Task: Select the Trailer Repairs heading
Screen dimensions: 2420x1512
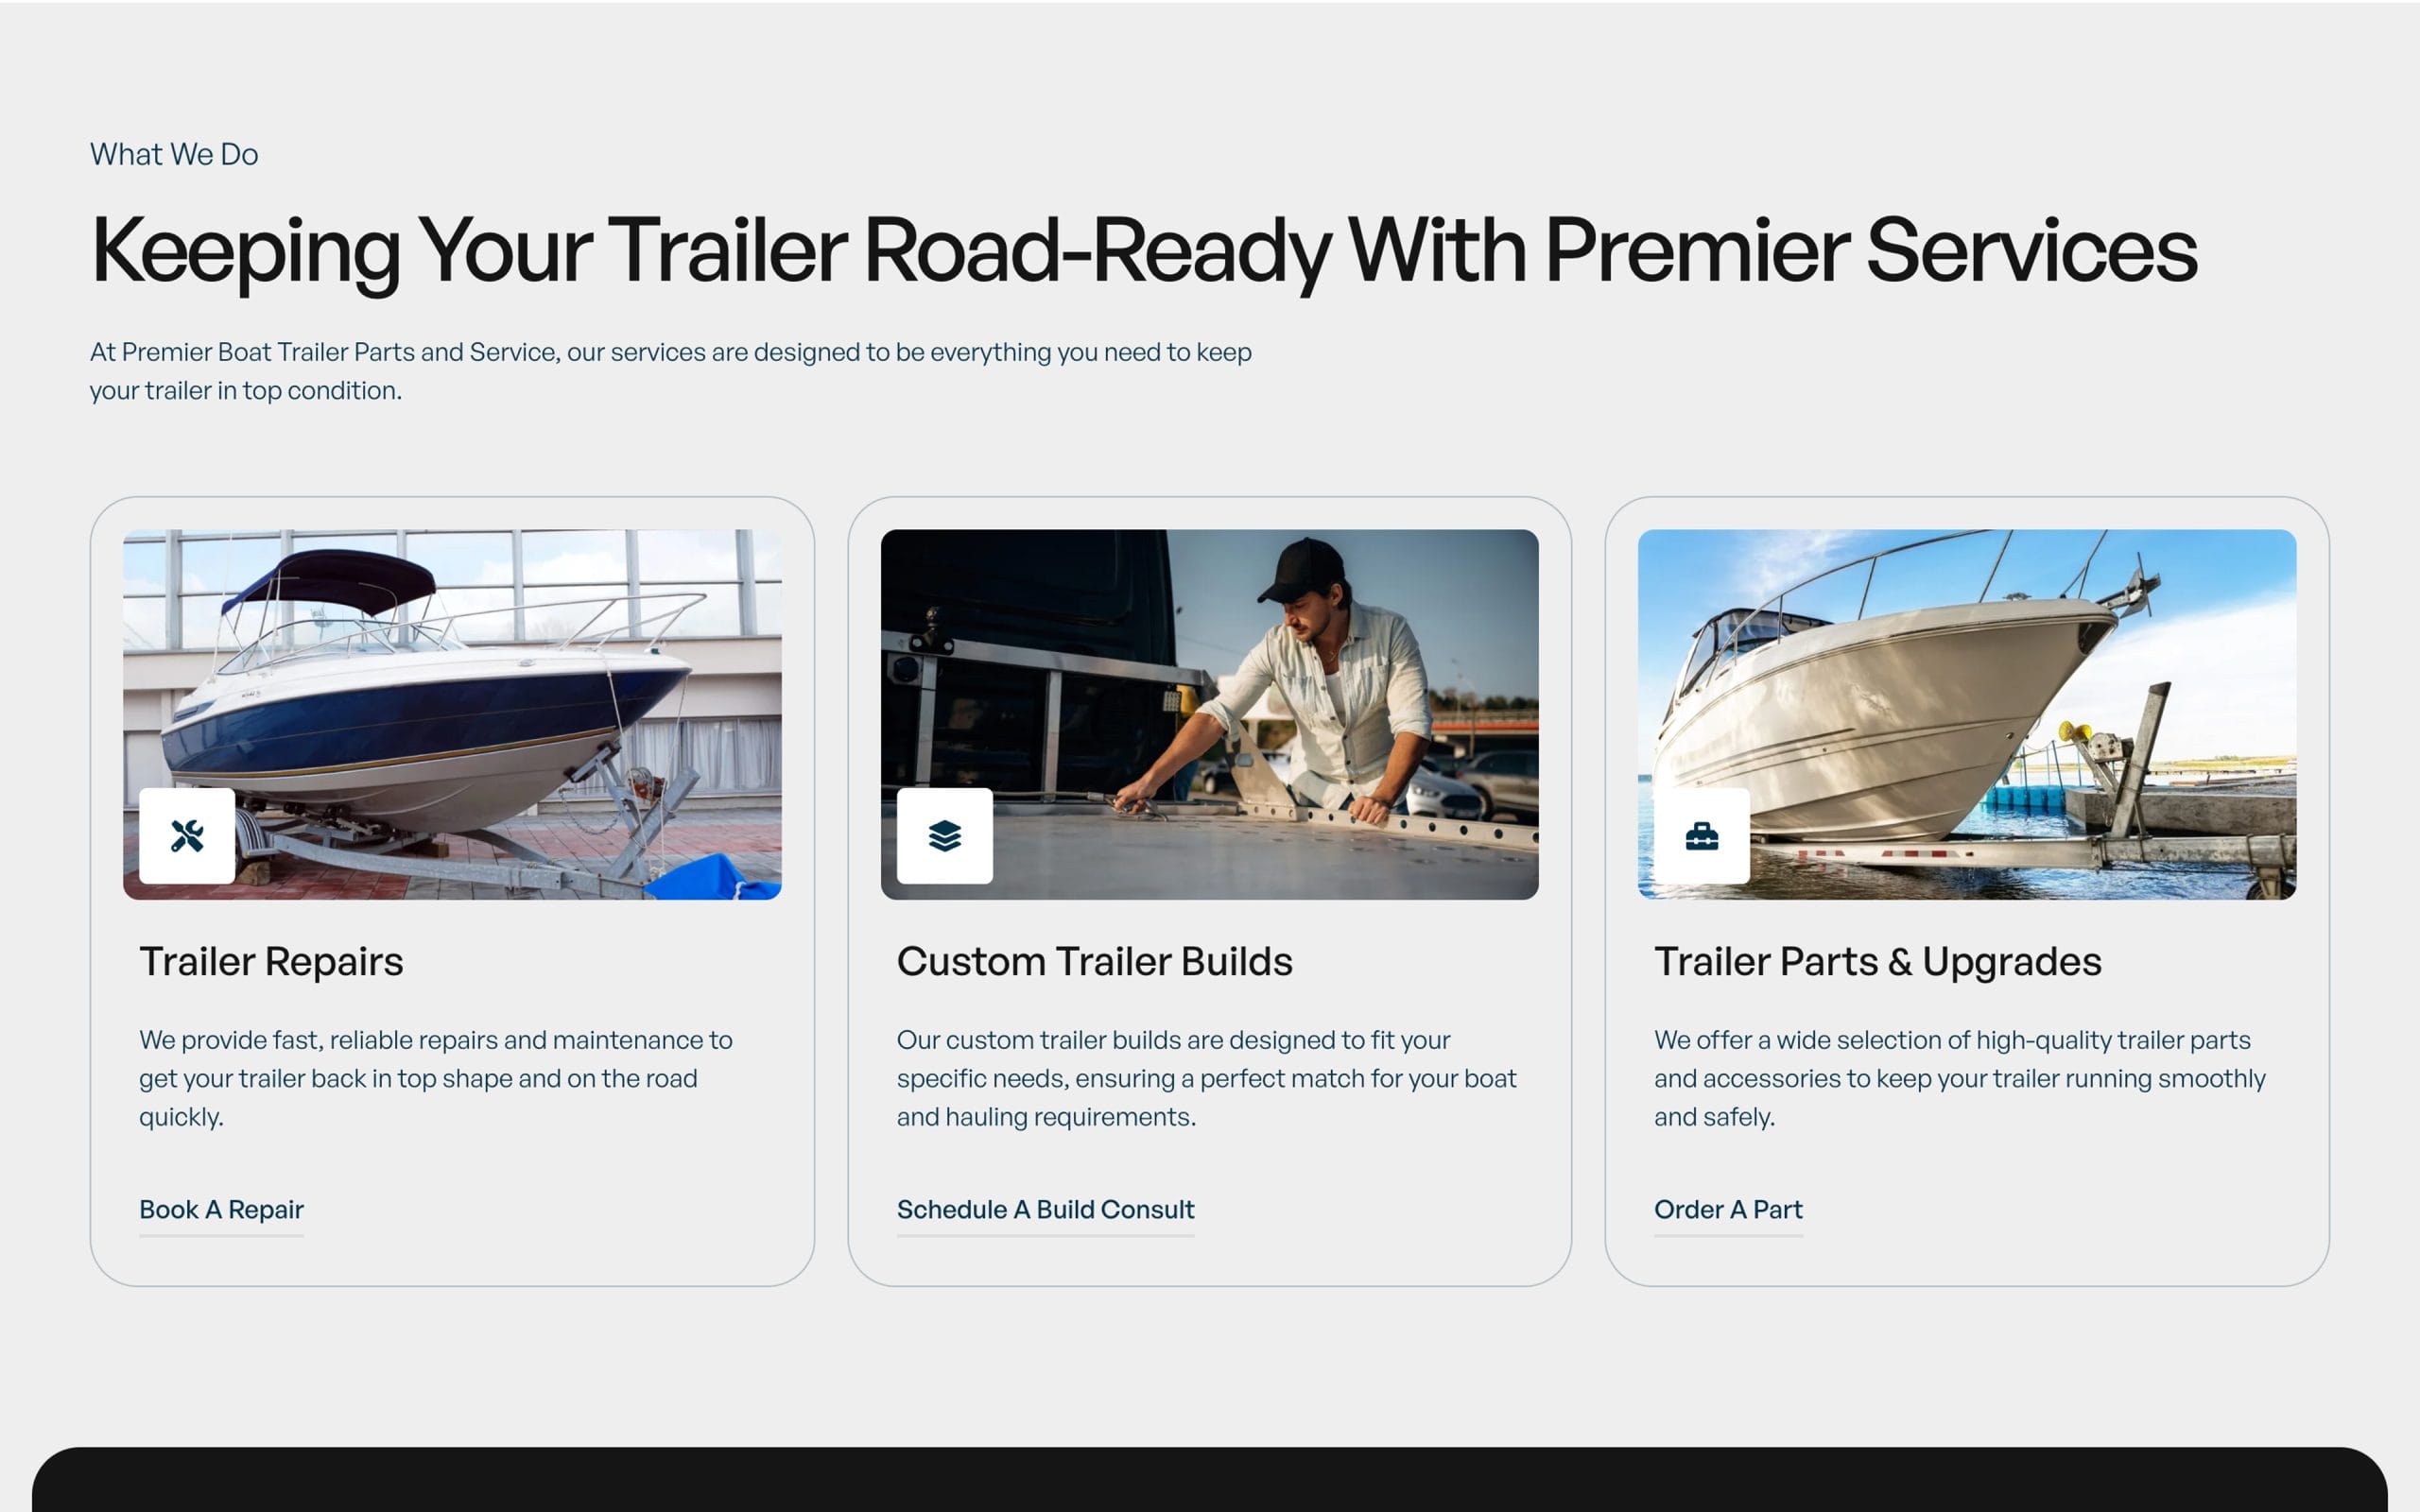Action: [x=271, y=961]
